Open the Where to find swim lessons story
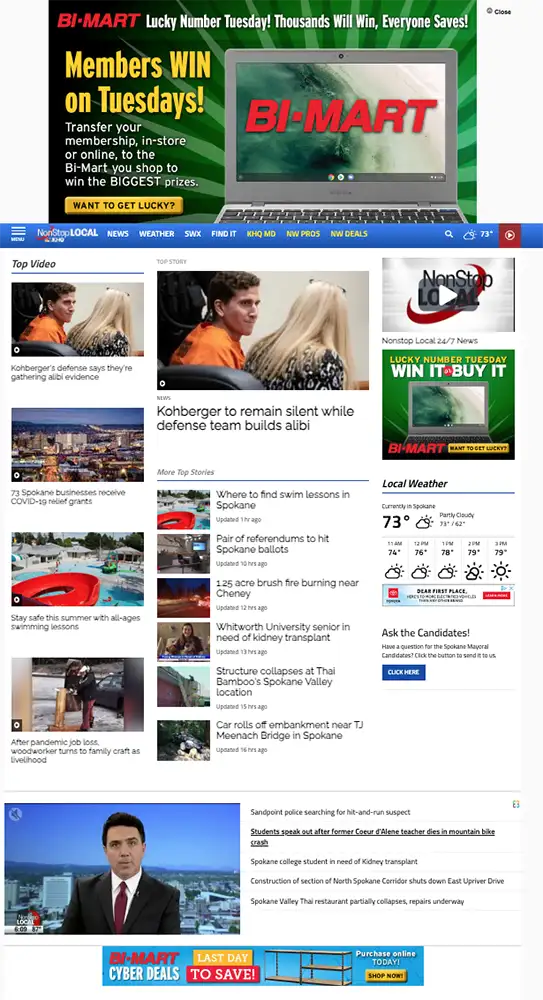Screen dimensions: 543x1000 click(x=283, y=499)
